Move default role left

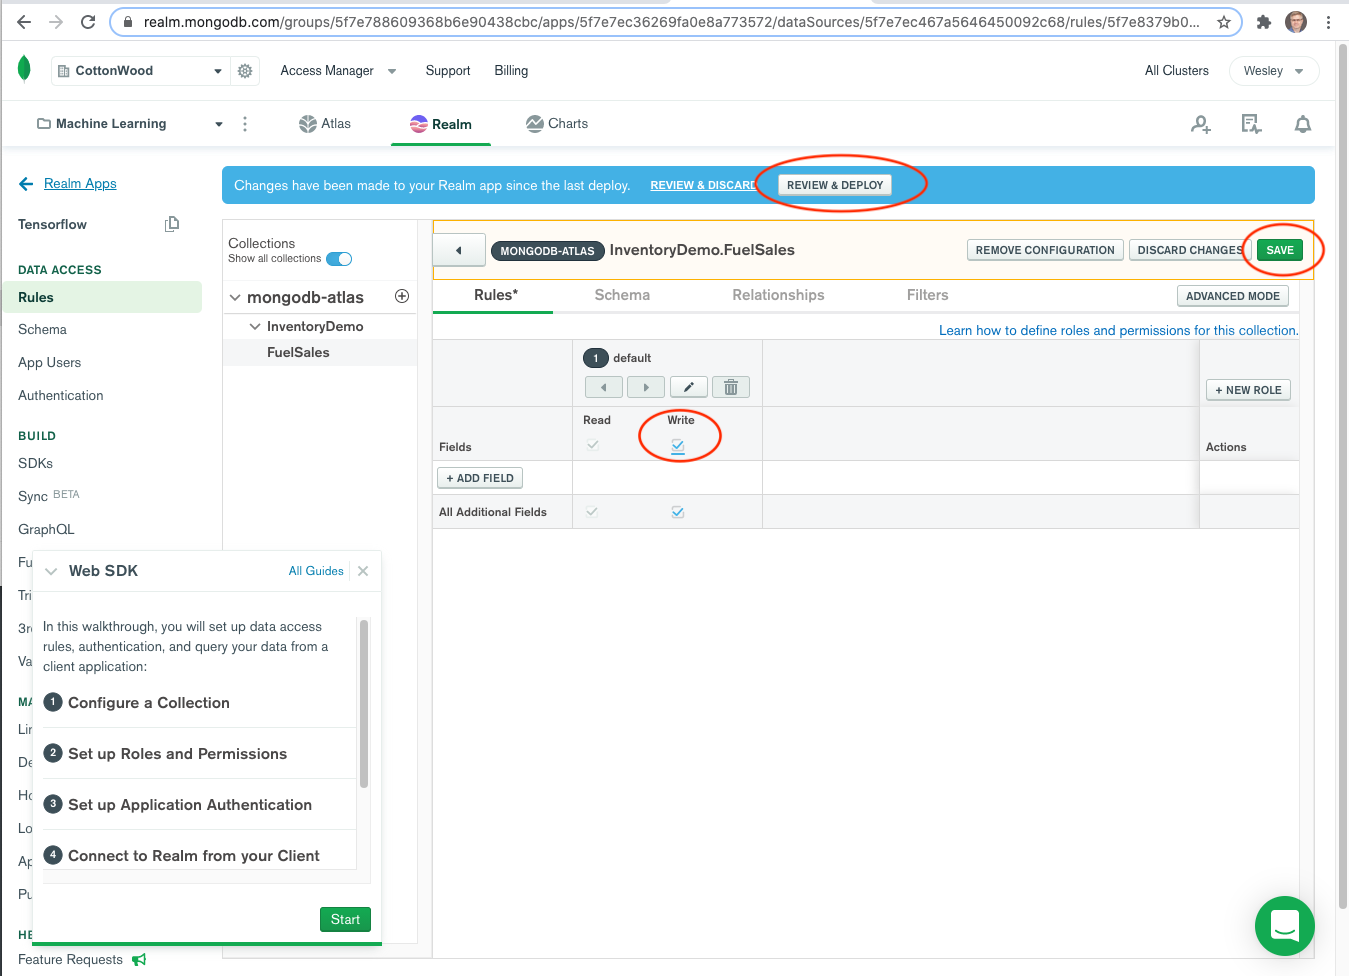pyautogui.click(x=604, y=387)
